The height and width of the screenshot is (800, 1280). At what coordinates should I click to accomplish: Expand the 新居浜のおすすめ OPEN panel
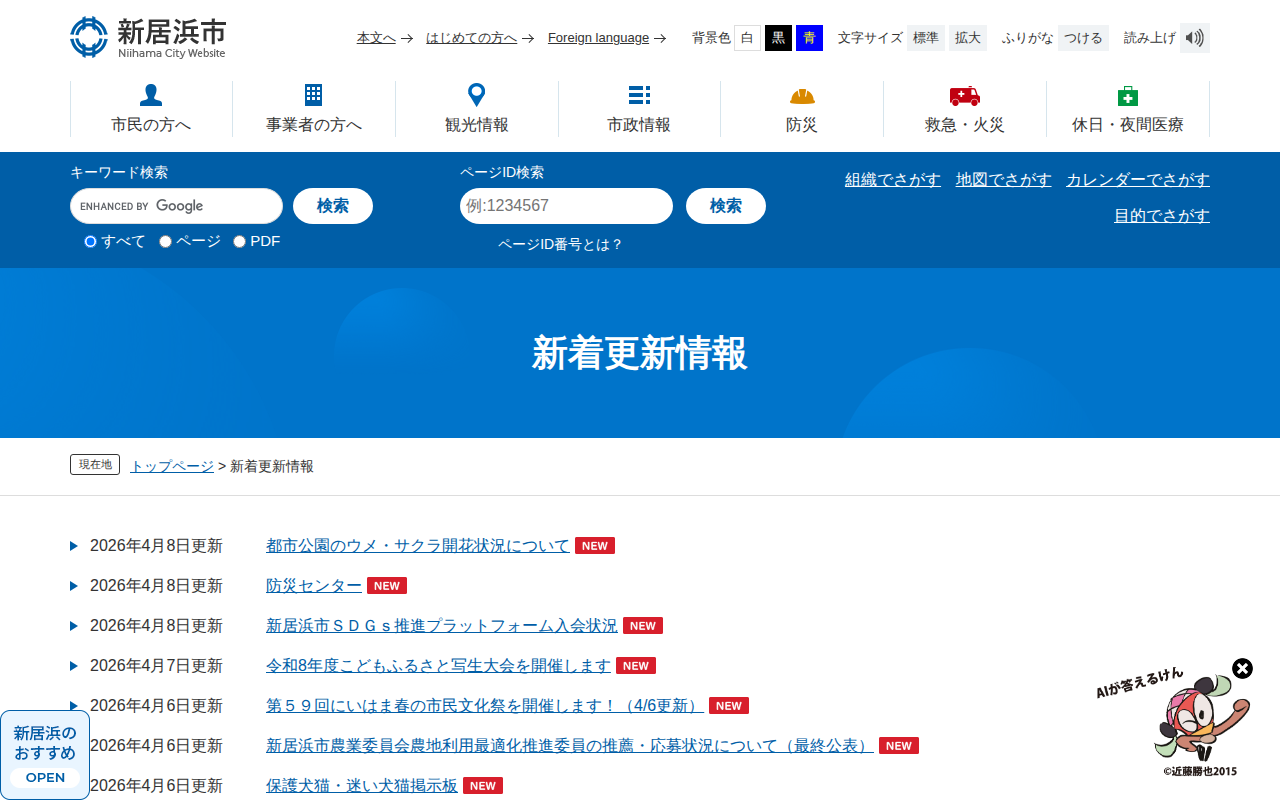click(x=45, y=755)
